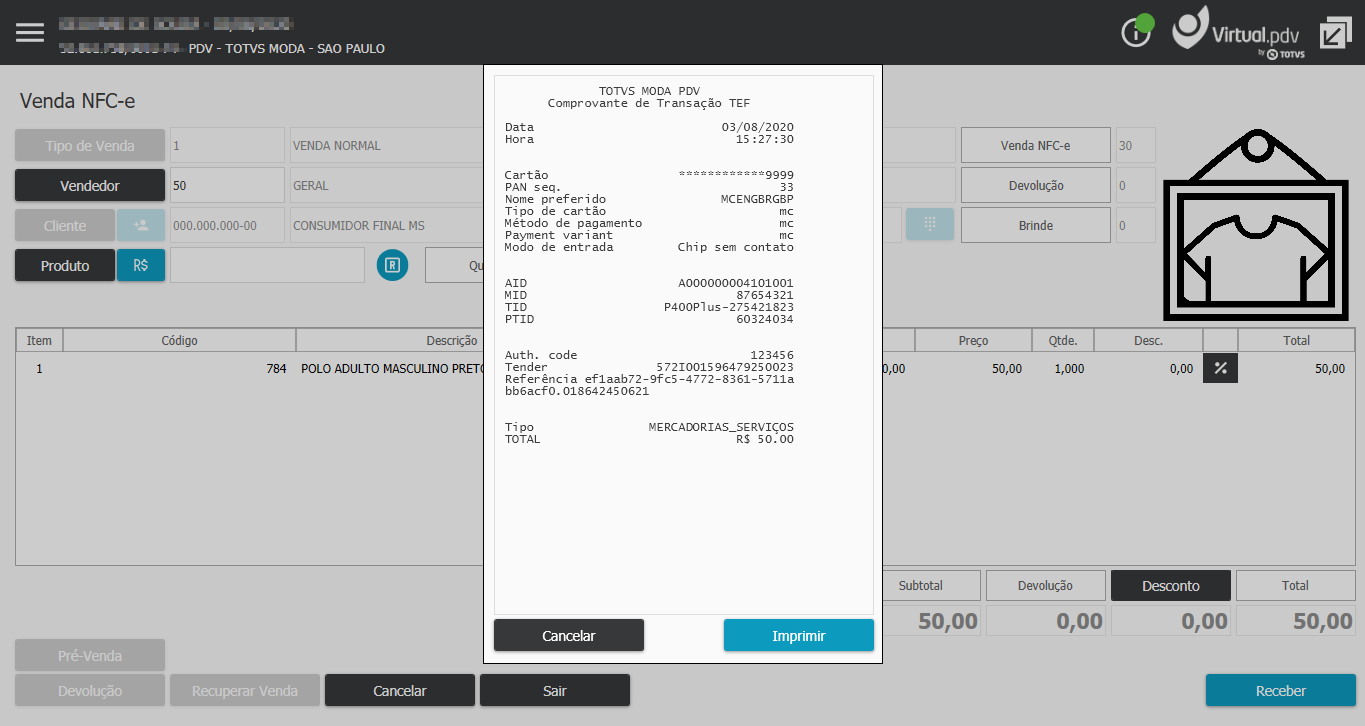Click the CONSUMIDOR FINAL MS field
Viewport: 1365px width, 726px height.
click(386, 225)
